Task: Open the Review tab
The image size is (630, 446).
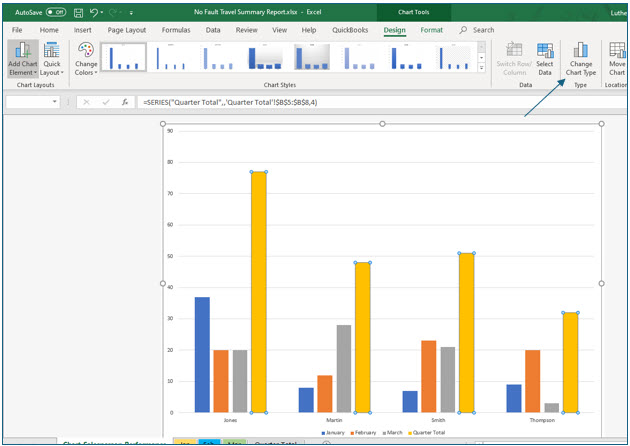Action: click(x=246, y=30)
